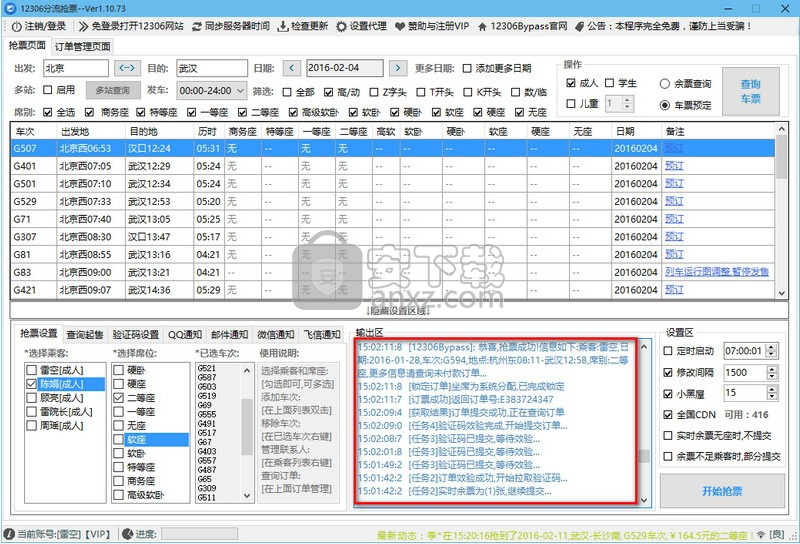Decrease 修改间隔 value

[772, 377]
